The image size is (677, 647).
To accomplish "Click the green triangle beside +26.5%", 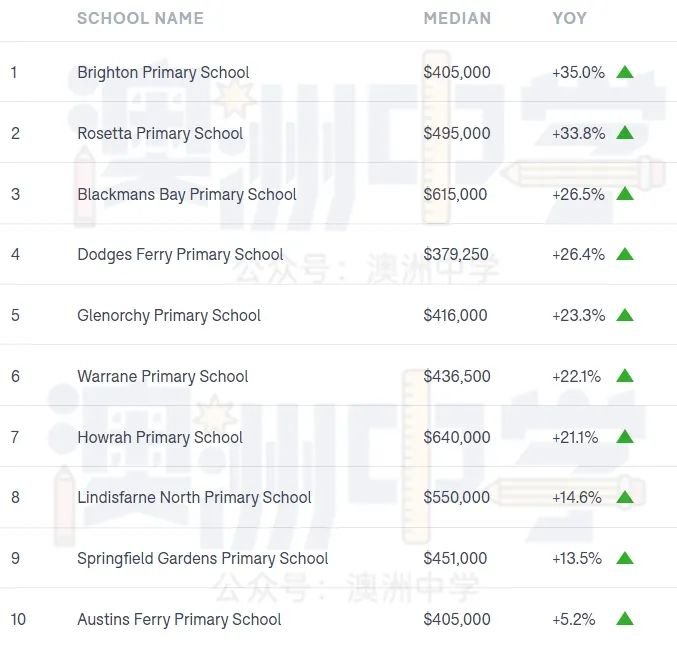I will pos(625,193).
